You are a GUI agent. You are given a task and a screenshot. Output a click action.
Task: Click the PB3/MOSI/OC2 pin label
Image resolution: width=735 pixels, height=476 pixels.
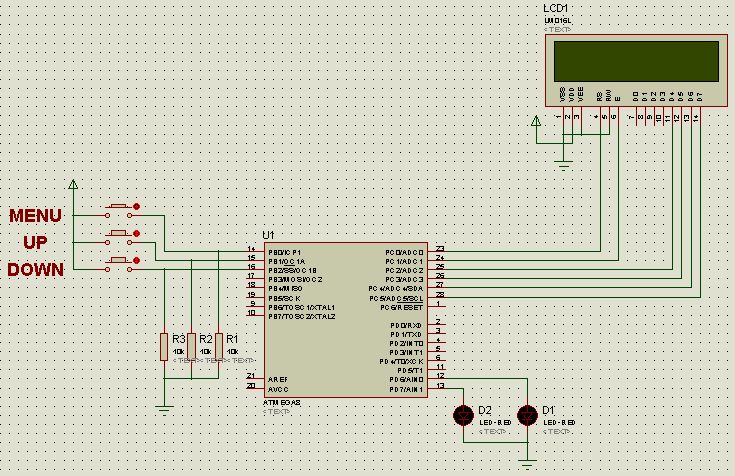(x=295, y=280)
